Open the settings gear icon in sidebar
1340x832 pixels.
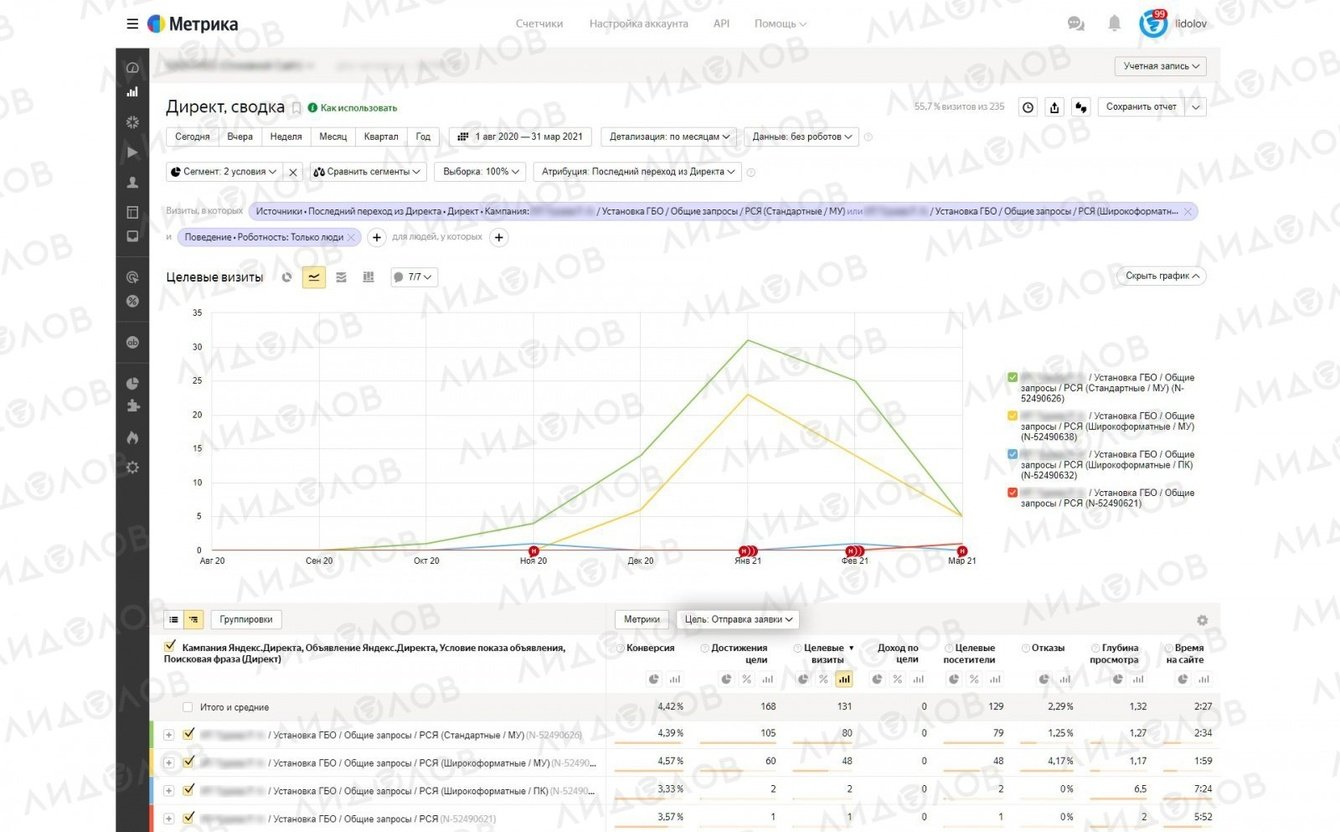click(x=132, y=467)
